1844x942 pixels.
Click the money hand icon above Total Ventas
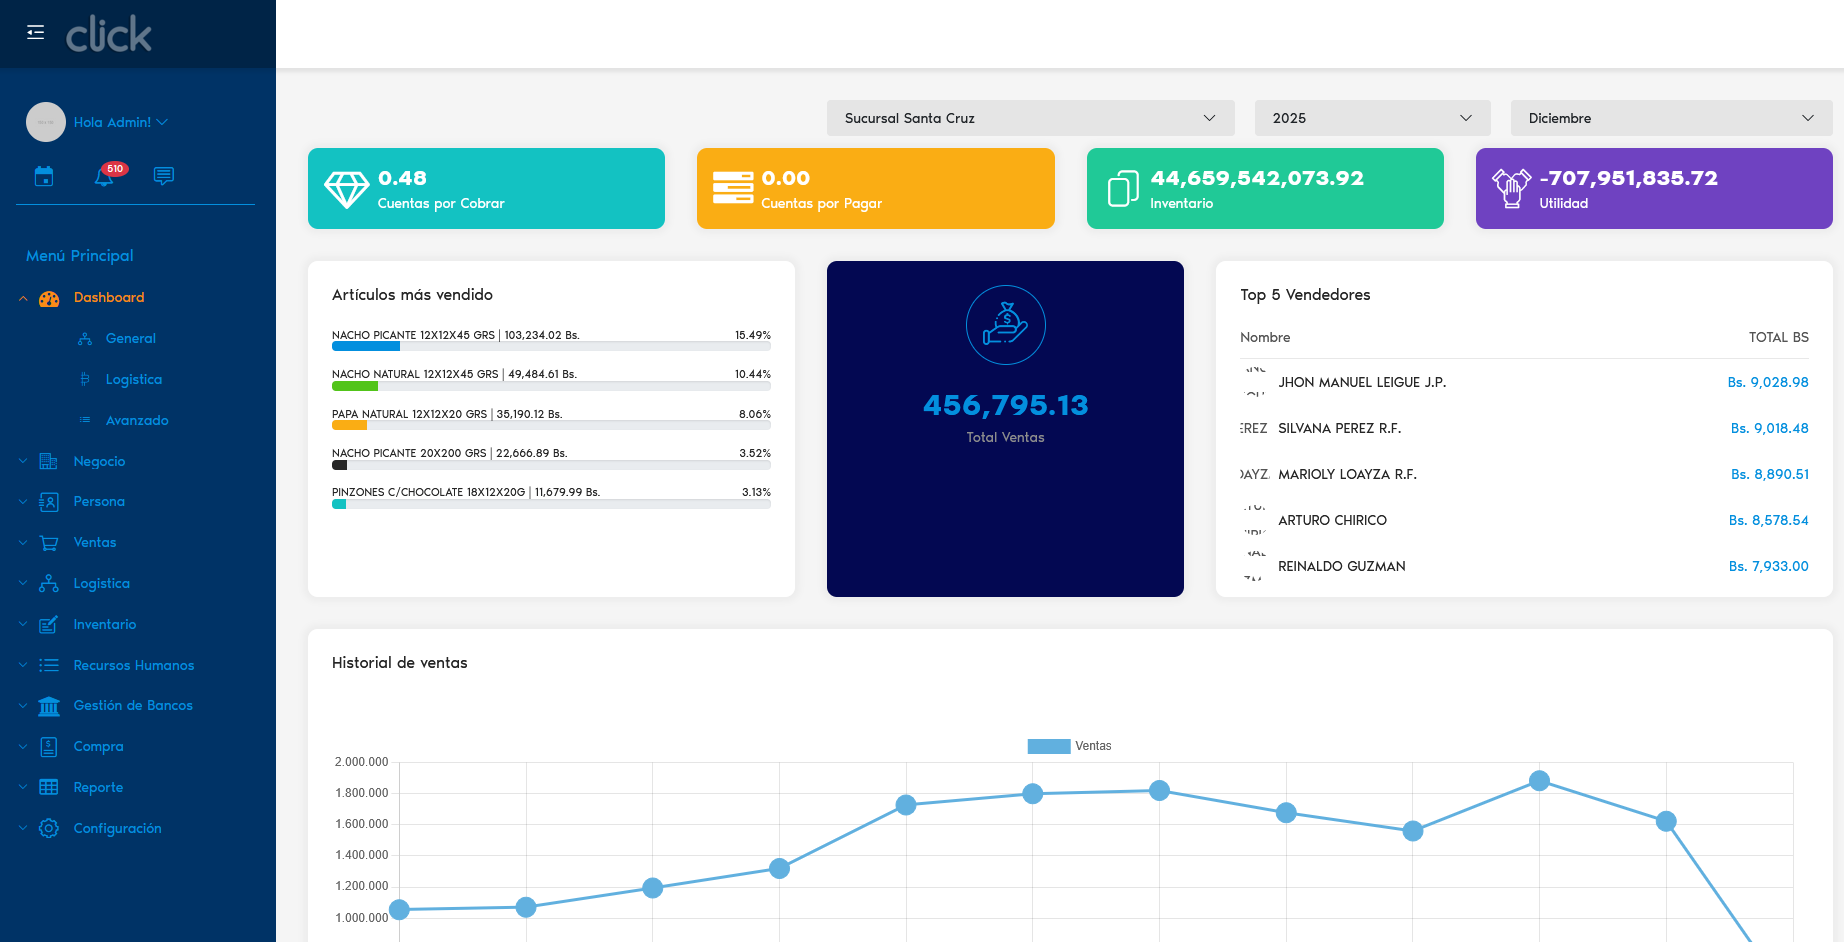(1005, 325)
